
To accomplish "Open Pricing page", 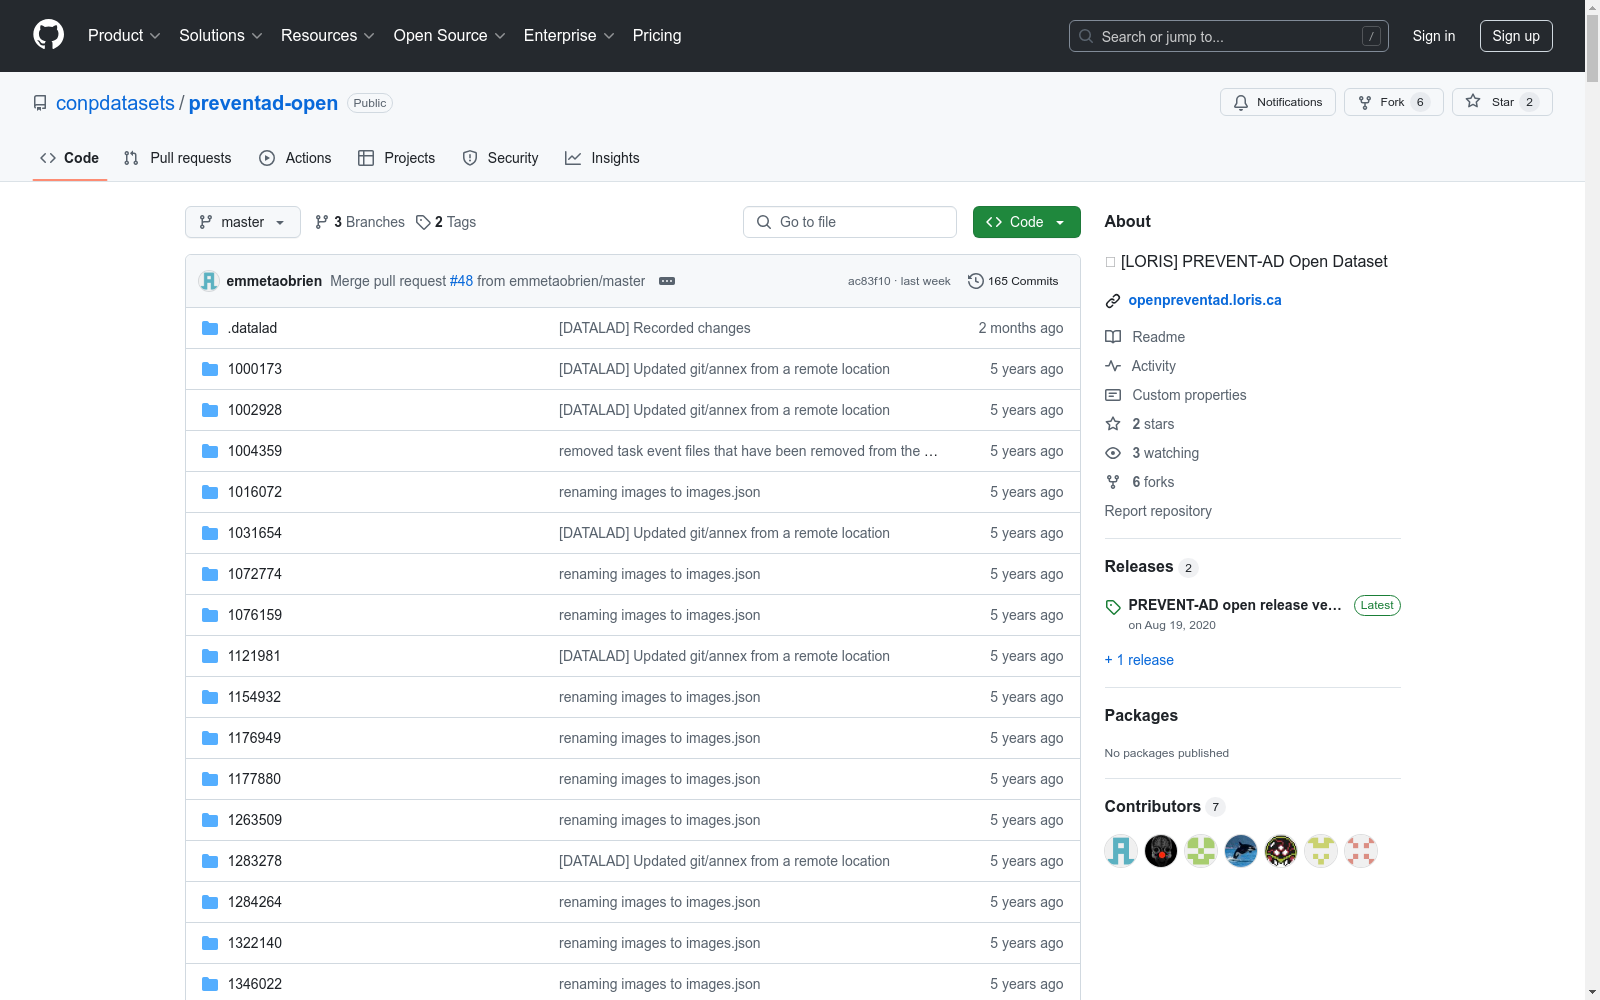I will tap(657, 36).
